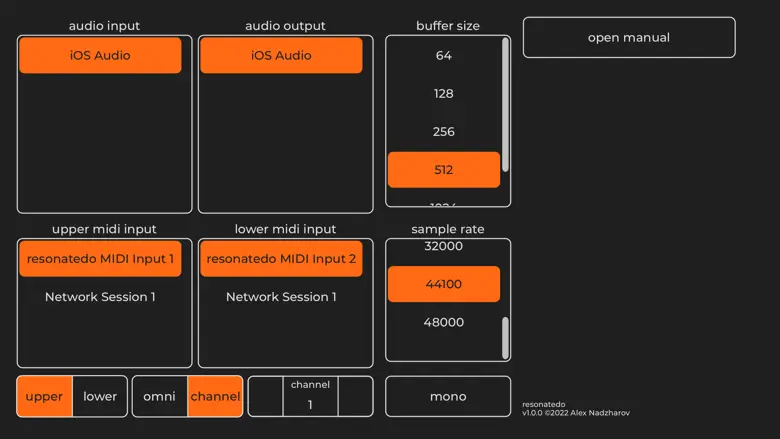Viewport: 780px width, 439px height.
Task: Decrease the MIDI channel number
Action: tap(266, 396)
